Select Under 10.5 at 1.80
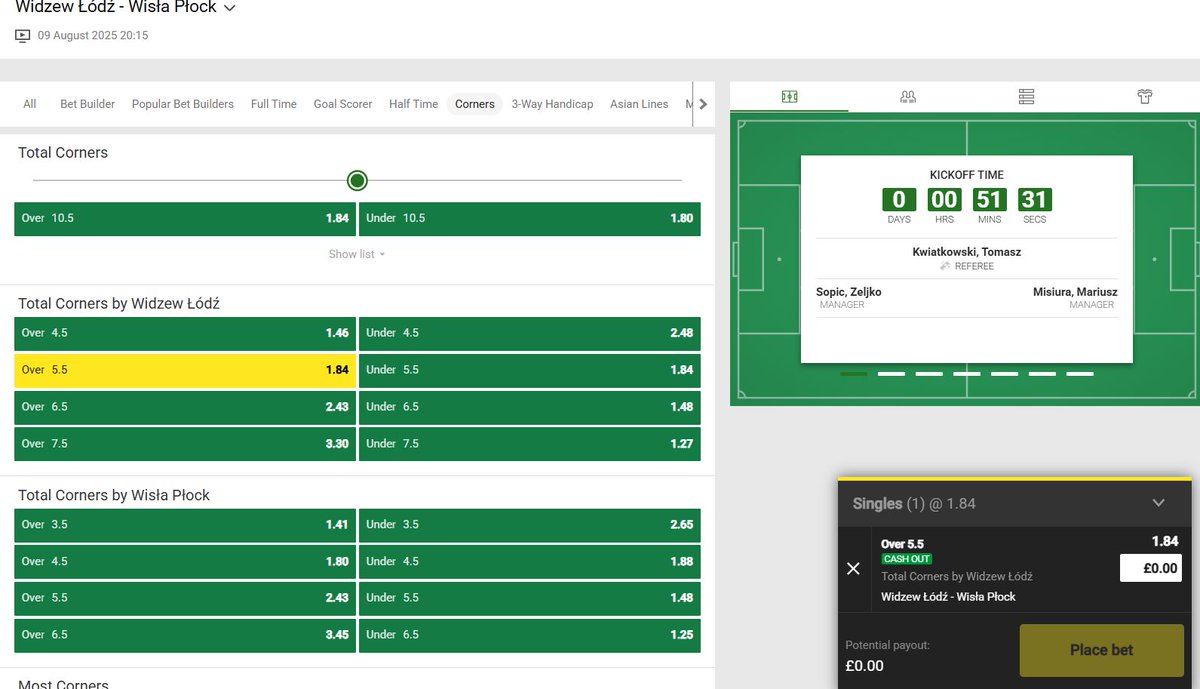 coord(528,218)
